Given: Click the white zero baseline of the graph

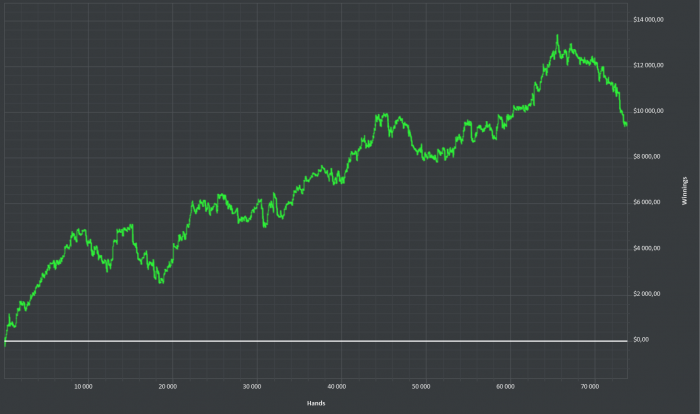Looking at the screenshot, I should coord(316,341).
